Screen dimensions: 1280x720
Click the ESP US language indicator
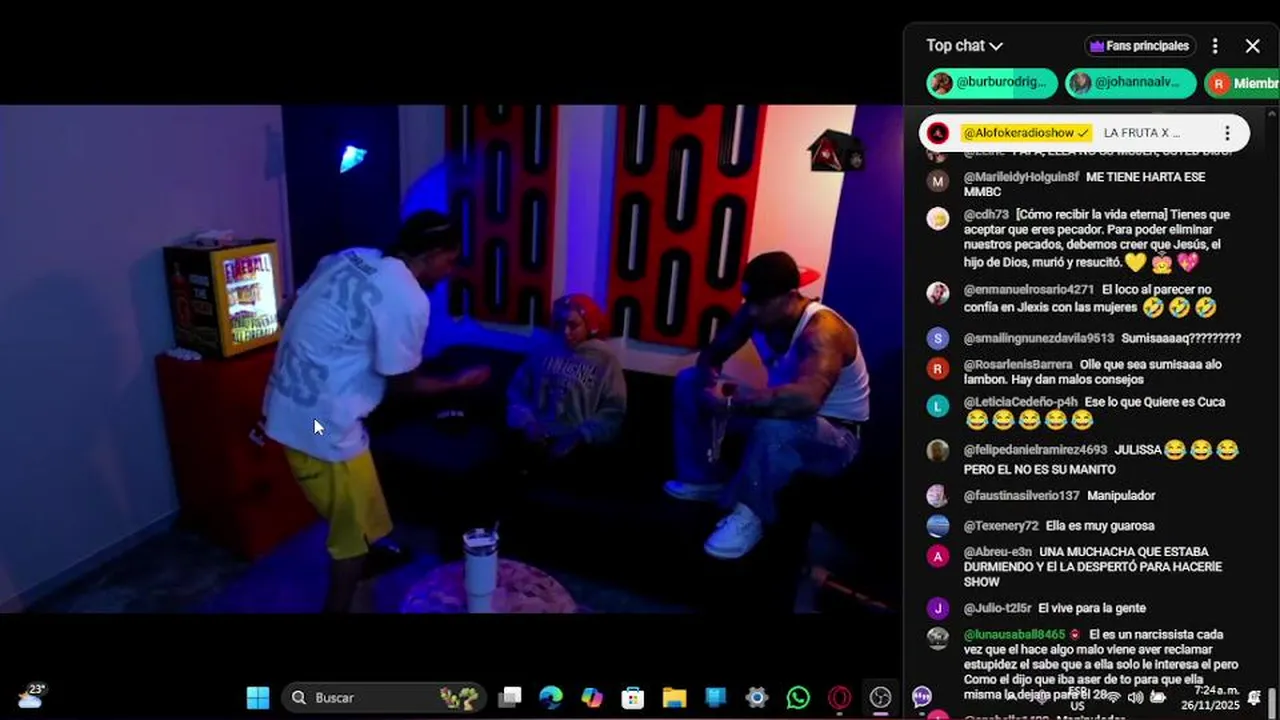tap(1077, 699)
